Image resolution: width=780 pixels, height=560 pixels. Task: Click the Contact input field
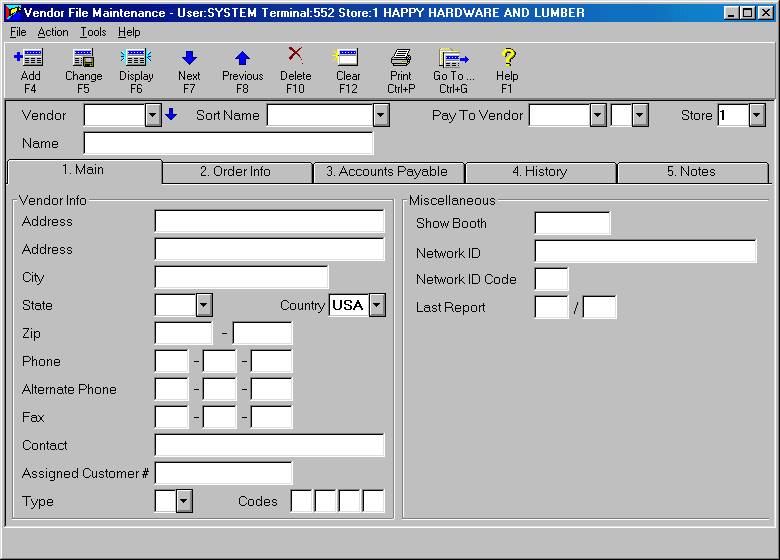click(269, 445)
